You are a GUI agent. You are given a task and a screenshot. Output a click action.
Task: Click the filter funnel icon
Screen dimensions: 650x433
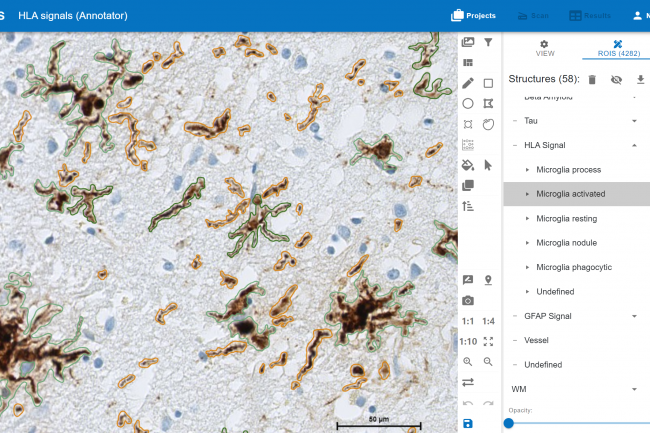[x=488, y=42]
